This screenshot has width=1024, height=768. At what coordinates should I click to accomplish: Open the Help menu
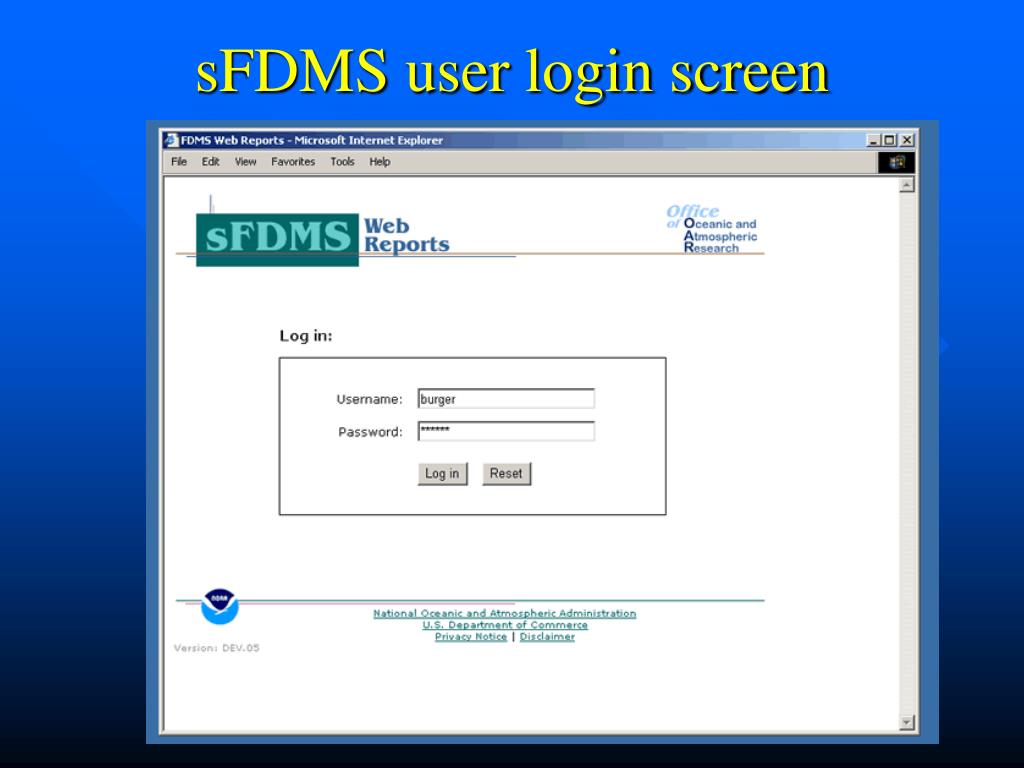pos(379,161)
